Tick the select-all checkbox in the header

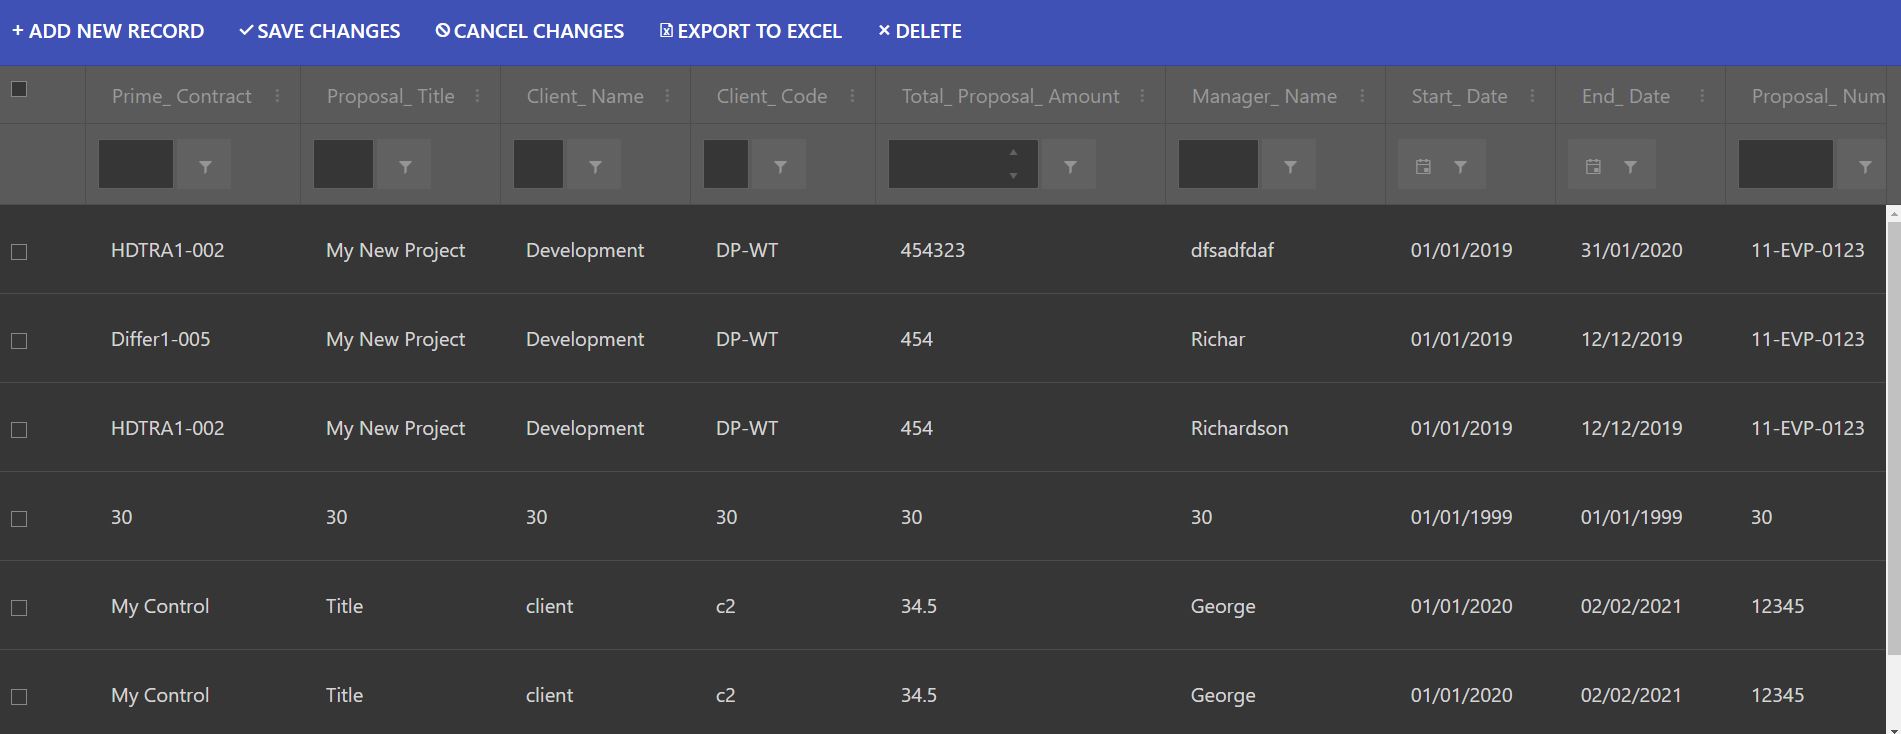19,89
